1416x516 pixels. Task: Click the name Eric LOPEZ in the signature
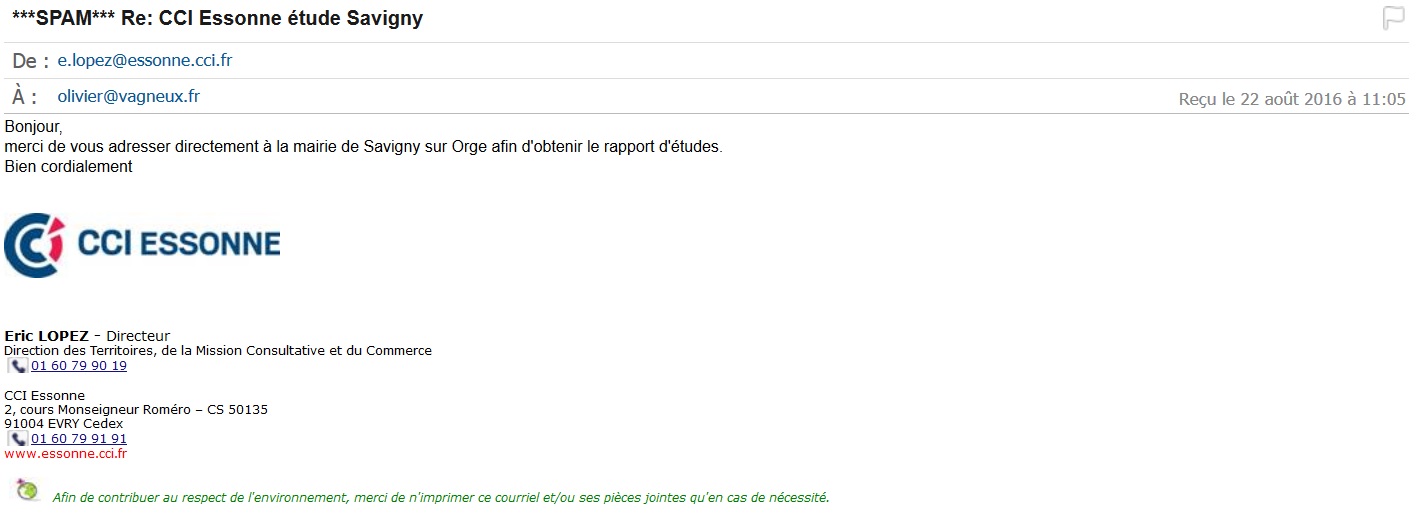(x=47, y=336)
